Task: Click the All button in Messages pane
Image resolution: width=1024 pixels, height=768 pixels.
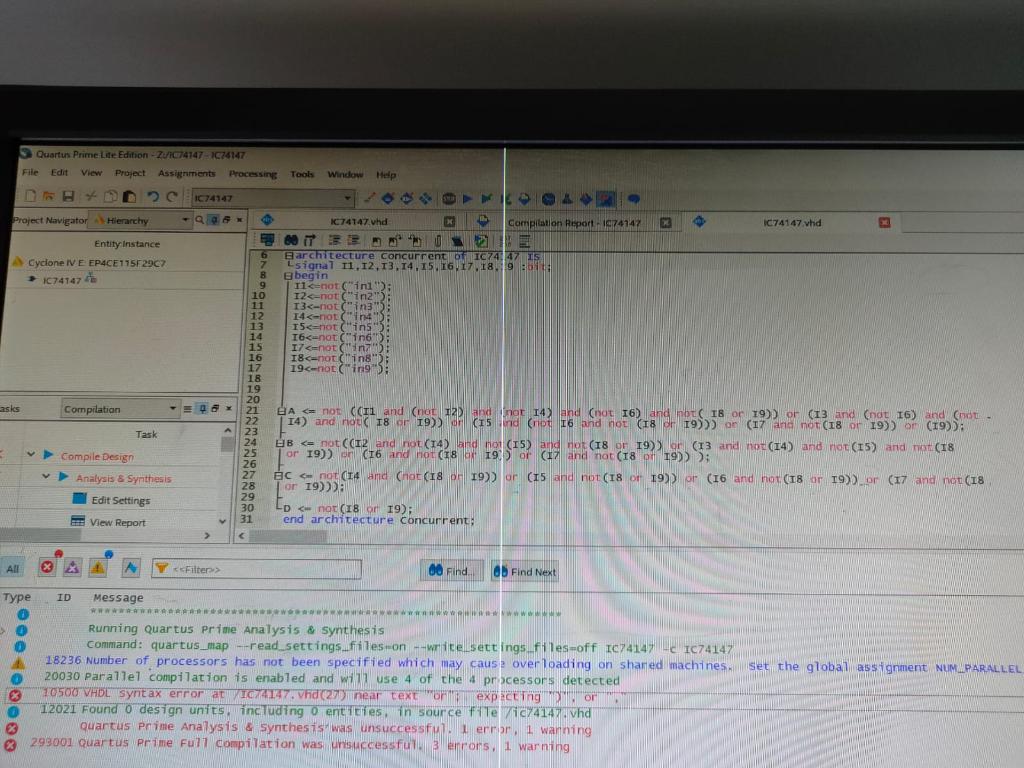Action: click(13, 568)
